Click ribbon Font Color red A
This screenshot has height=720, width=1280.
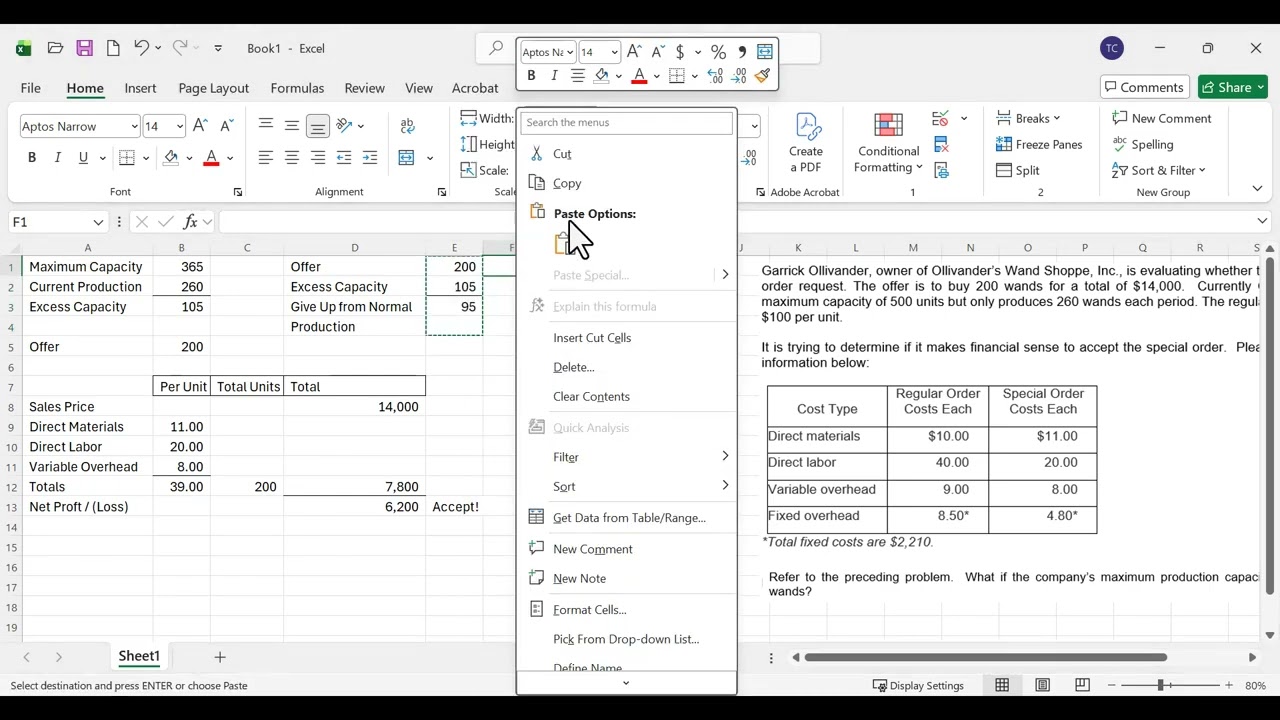[x=210, y=158]
